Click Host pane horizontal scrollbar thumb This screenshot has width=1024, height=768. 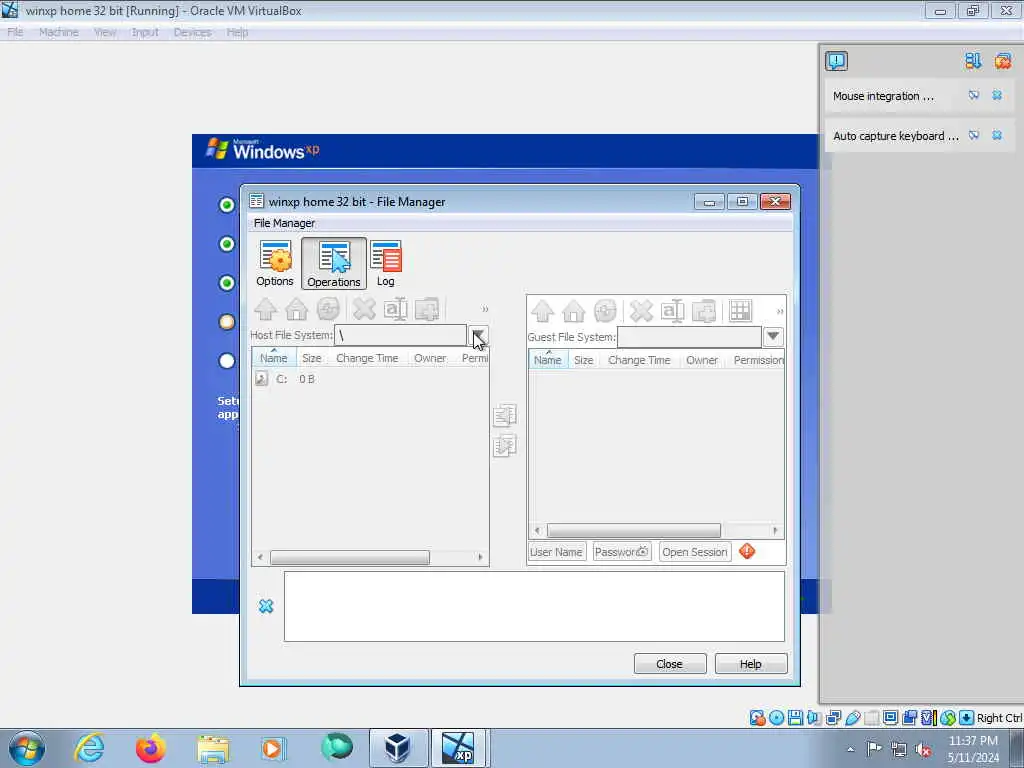click(350, 557)
